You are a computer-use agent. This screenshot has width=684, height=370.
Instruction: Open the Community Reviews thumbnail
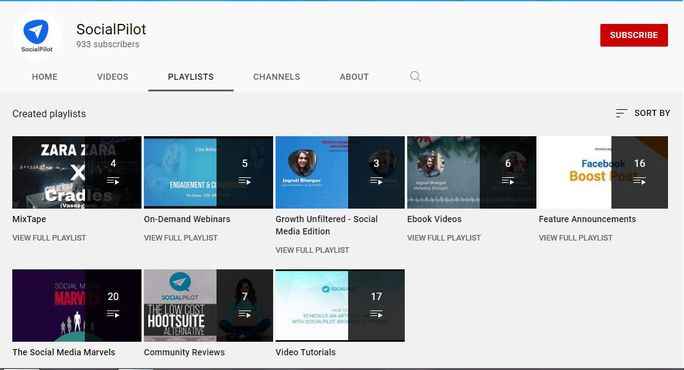[209, 305]
